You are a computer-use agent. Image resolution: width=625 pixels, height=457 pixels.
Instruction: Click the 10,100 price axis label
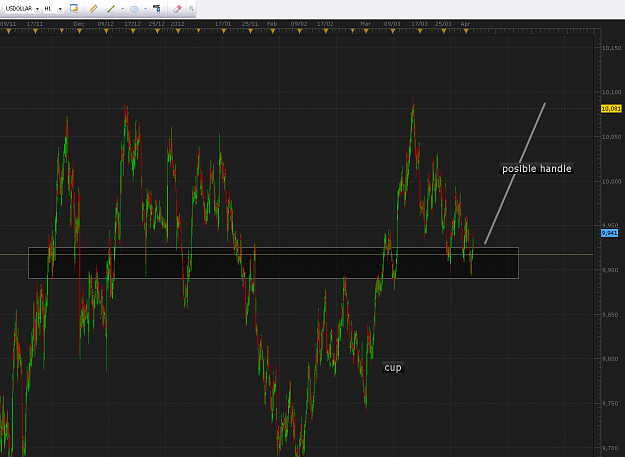point(611,92)
